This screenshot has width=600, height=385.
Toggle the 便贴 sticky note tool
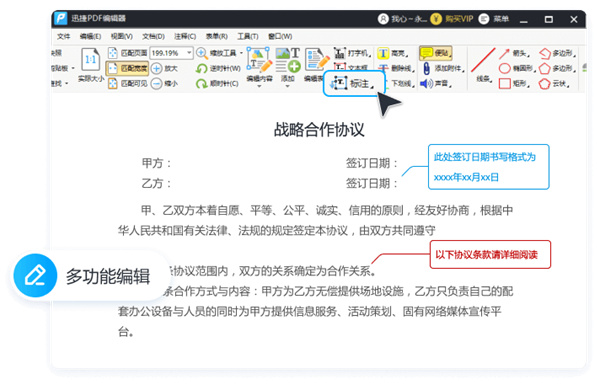(x=435, y=53)
